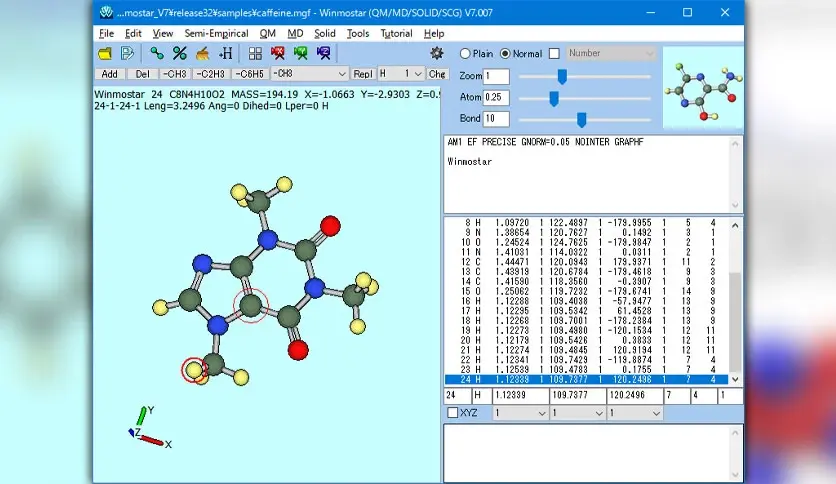This screenshot has height=484, width=836.
Task: Open settings via the gear icon
Action: (437, 53)
